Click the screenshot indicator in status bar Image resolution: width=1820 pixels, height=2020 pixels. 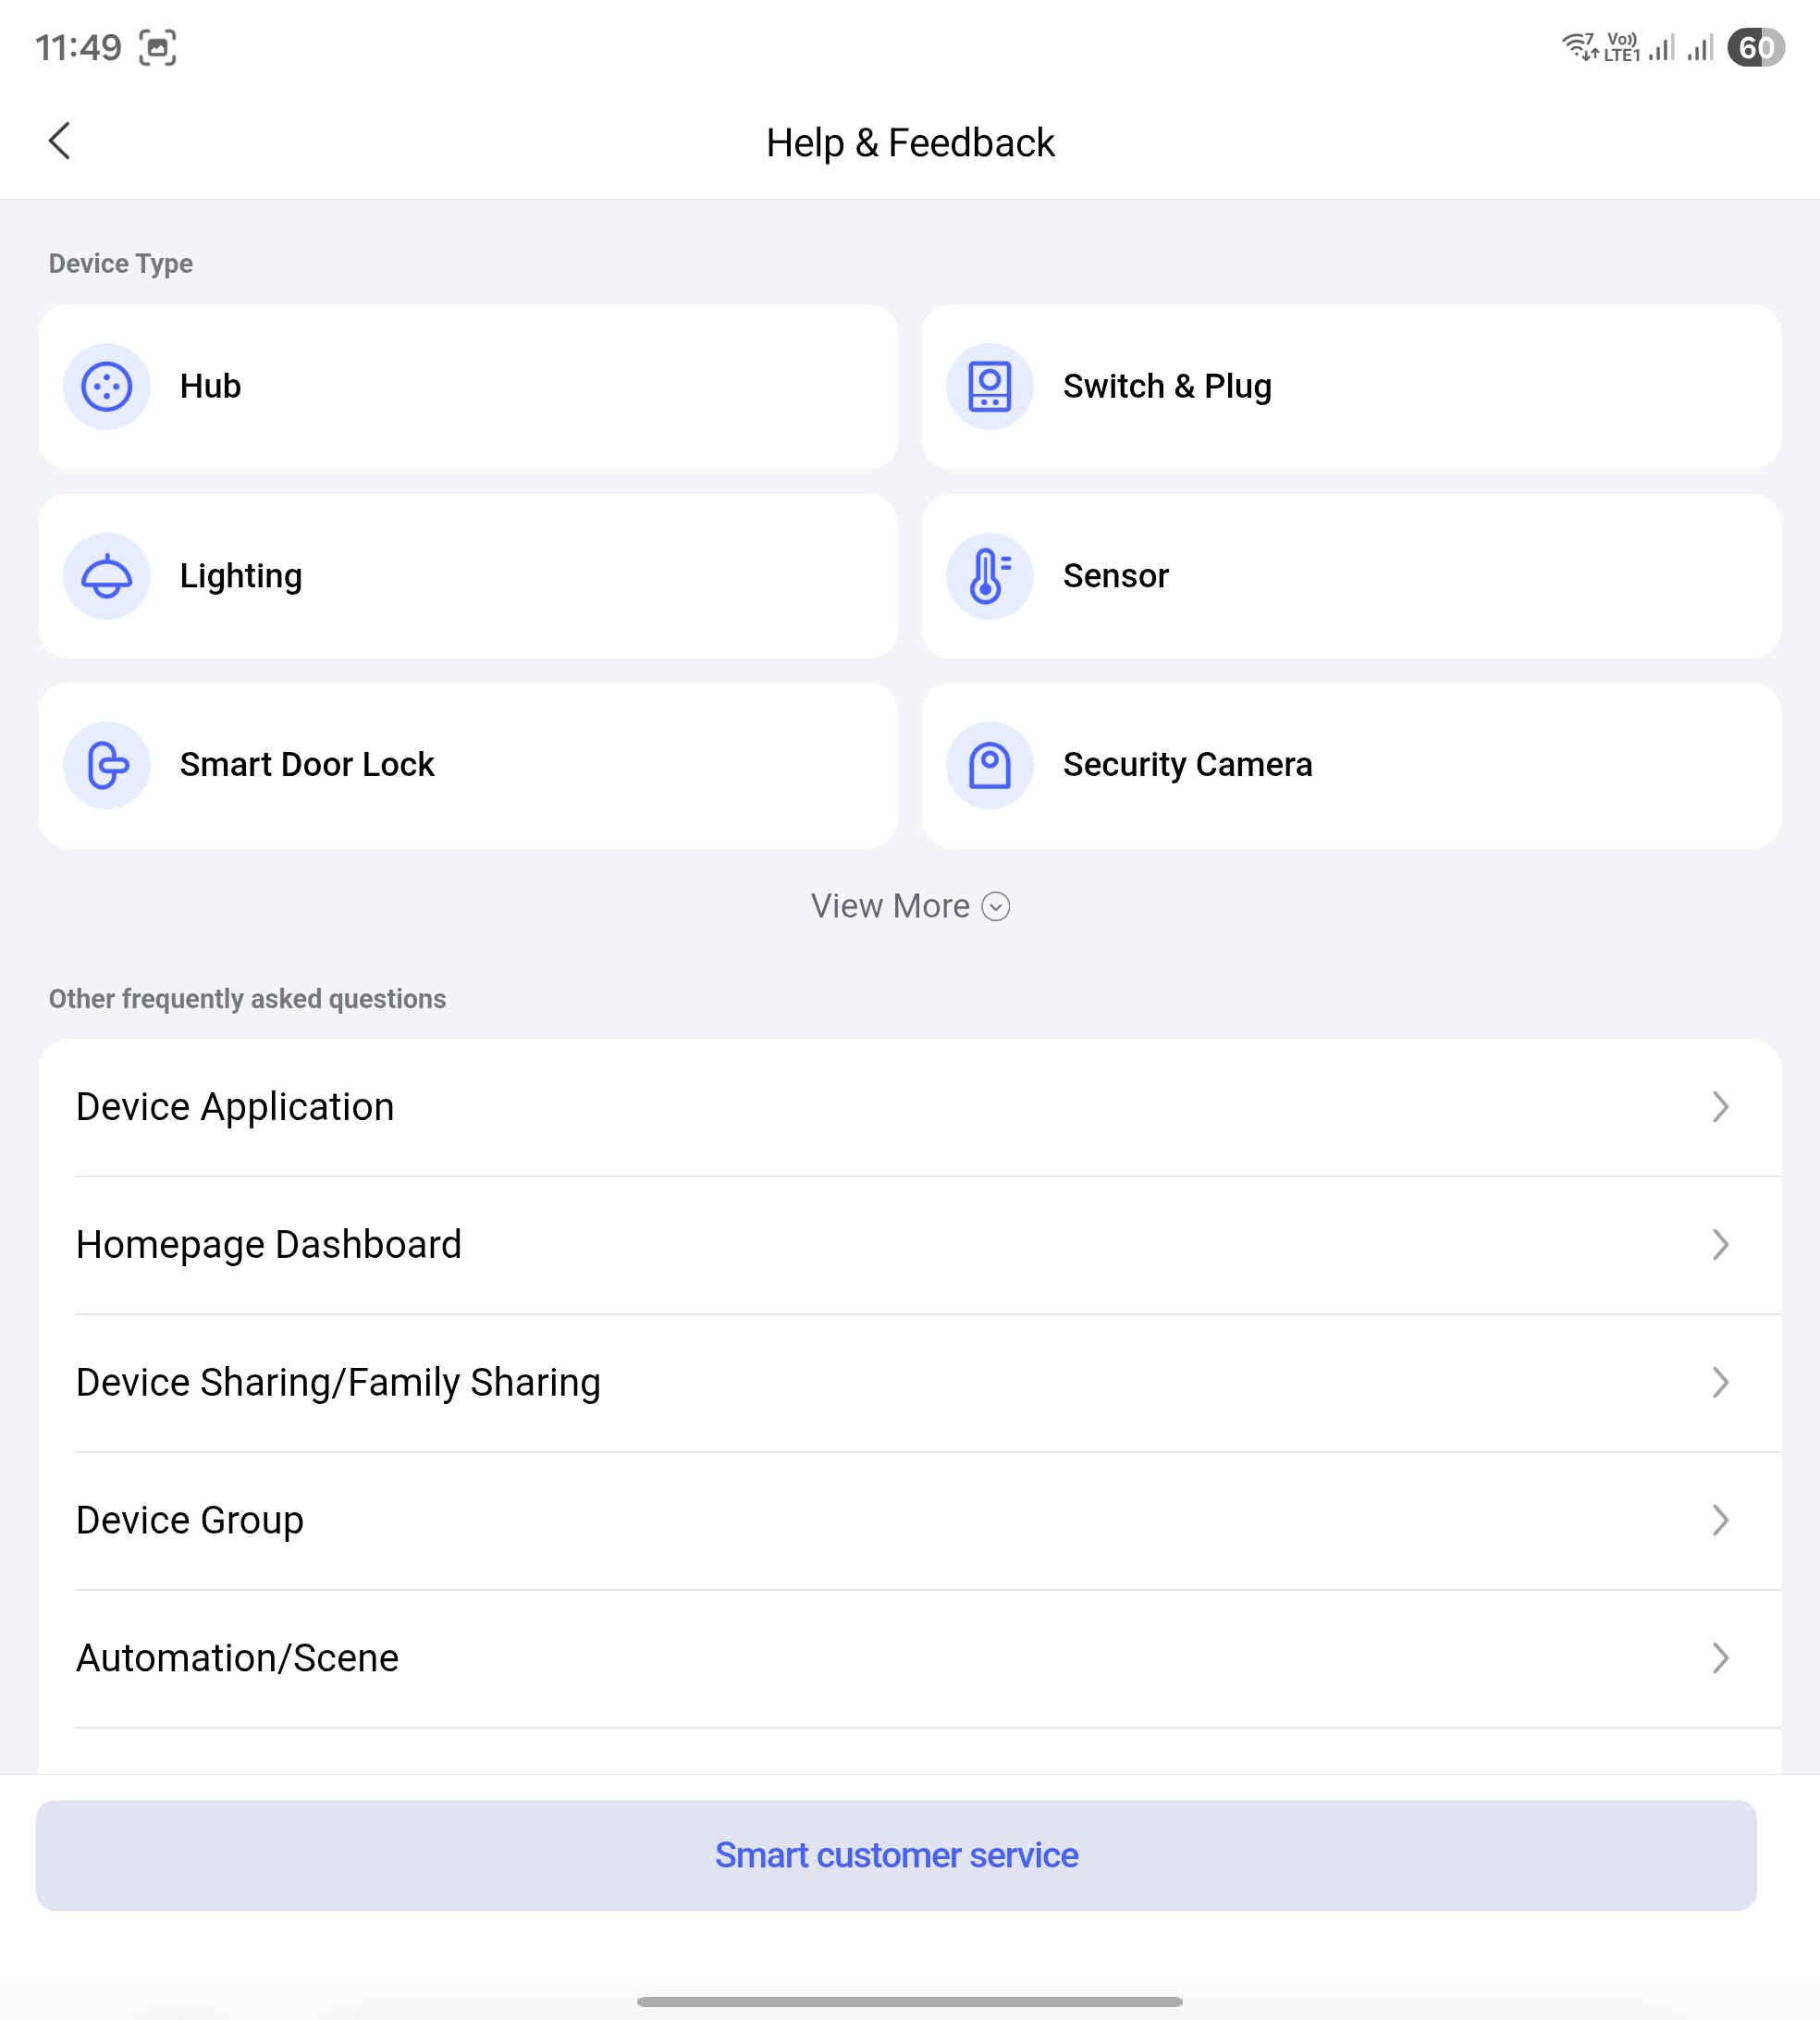click(157, 47)
